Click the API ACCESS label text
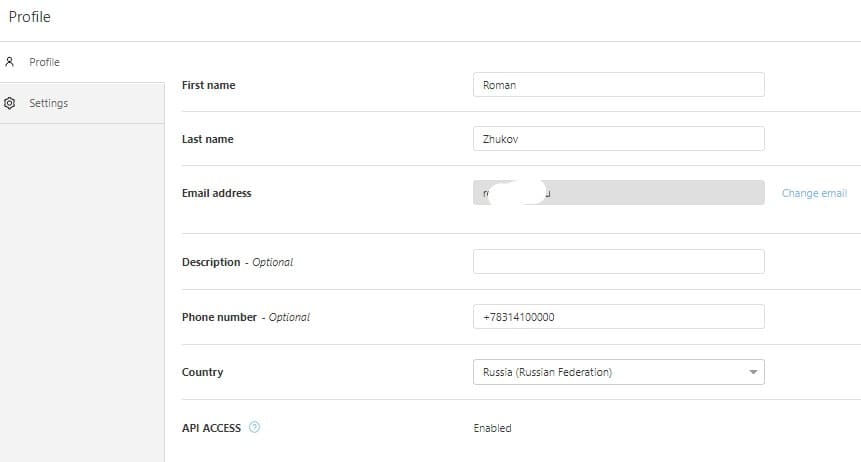Screen dimensions: 861x462 point(212,428)
